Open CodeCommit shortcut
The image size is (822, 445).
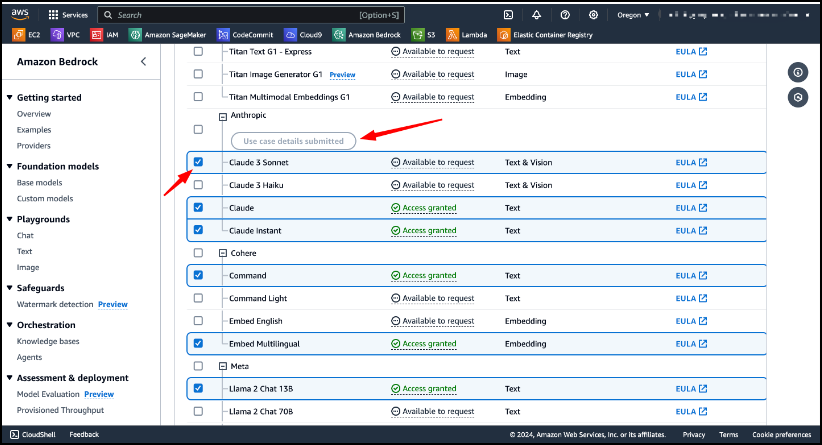click(245, 35)
